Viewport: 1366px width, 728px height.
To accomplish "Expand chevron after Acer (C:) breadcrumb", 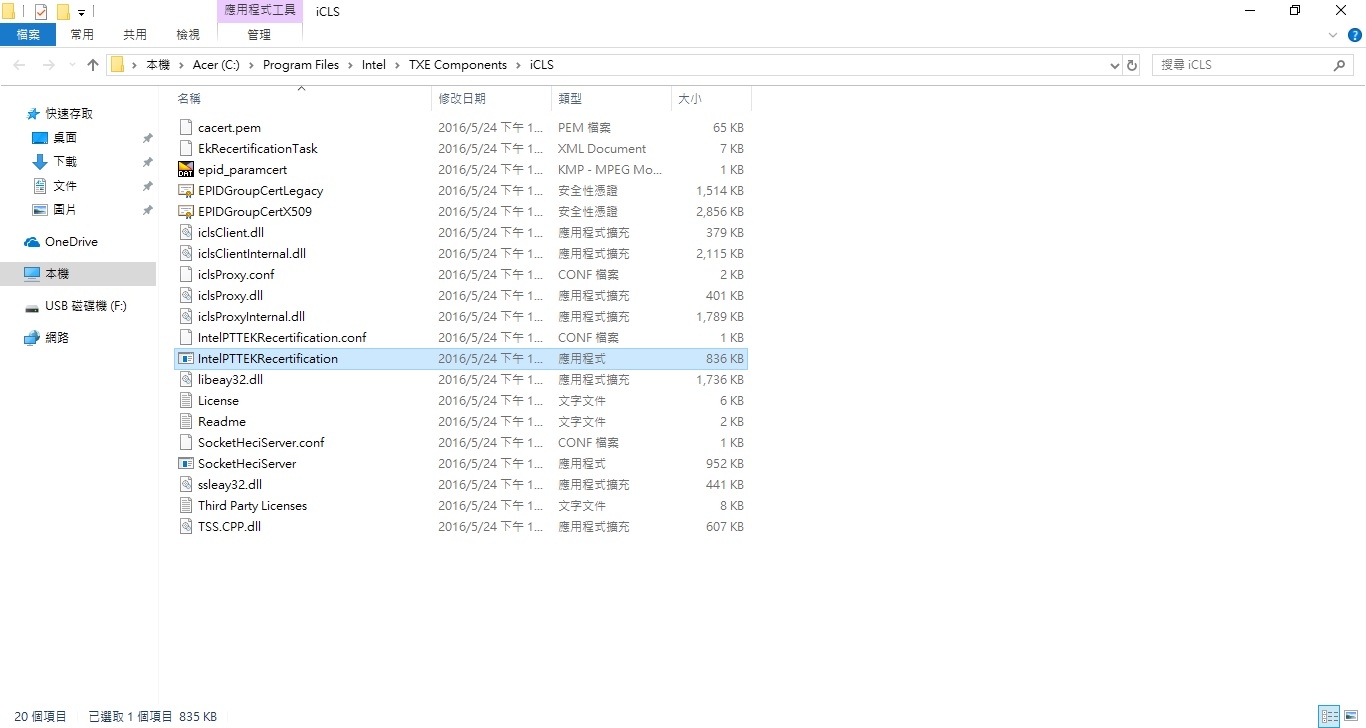I will coord(251,65).
